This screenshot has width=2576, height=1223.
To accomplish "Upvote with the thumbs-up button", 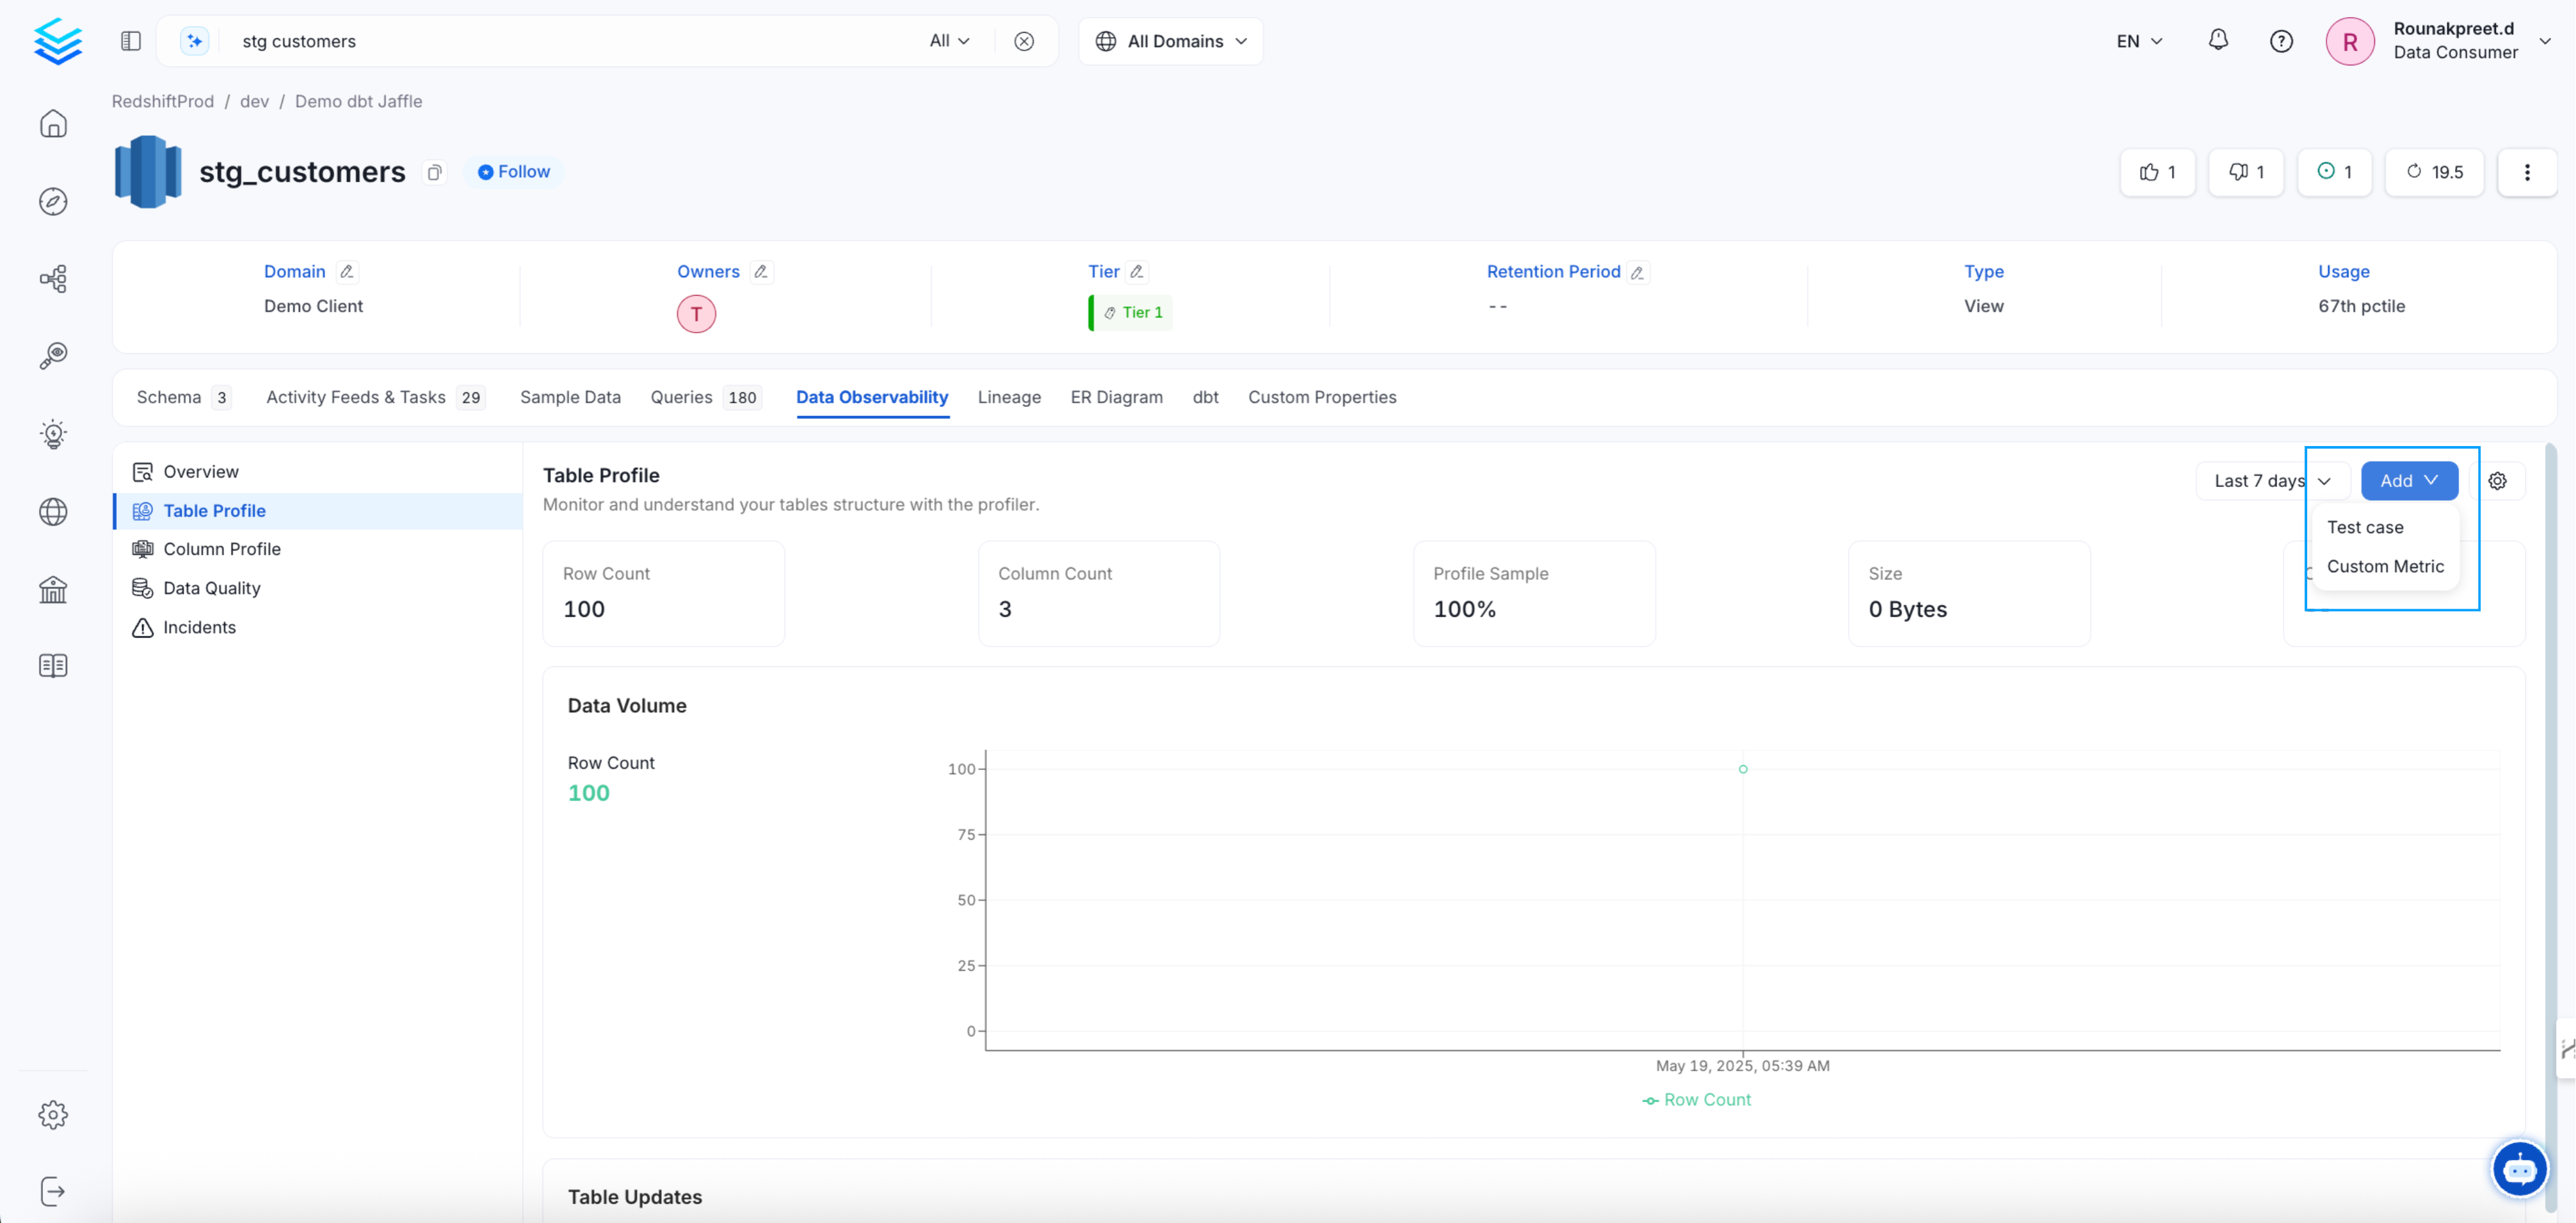I will point(2157,172).
